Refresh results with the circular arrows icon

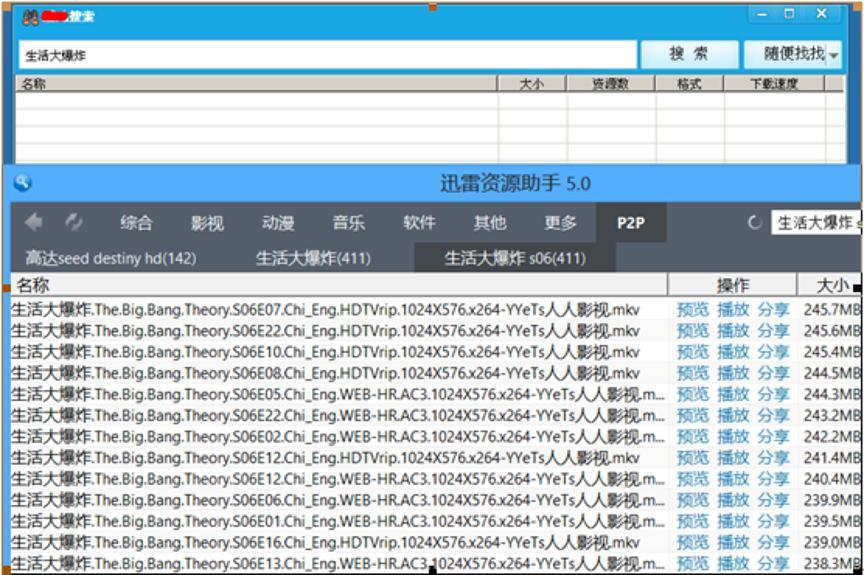tap(74, 223)
